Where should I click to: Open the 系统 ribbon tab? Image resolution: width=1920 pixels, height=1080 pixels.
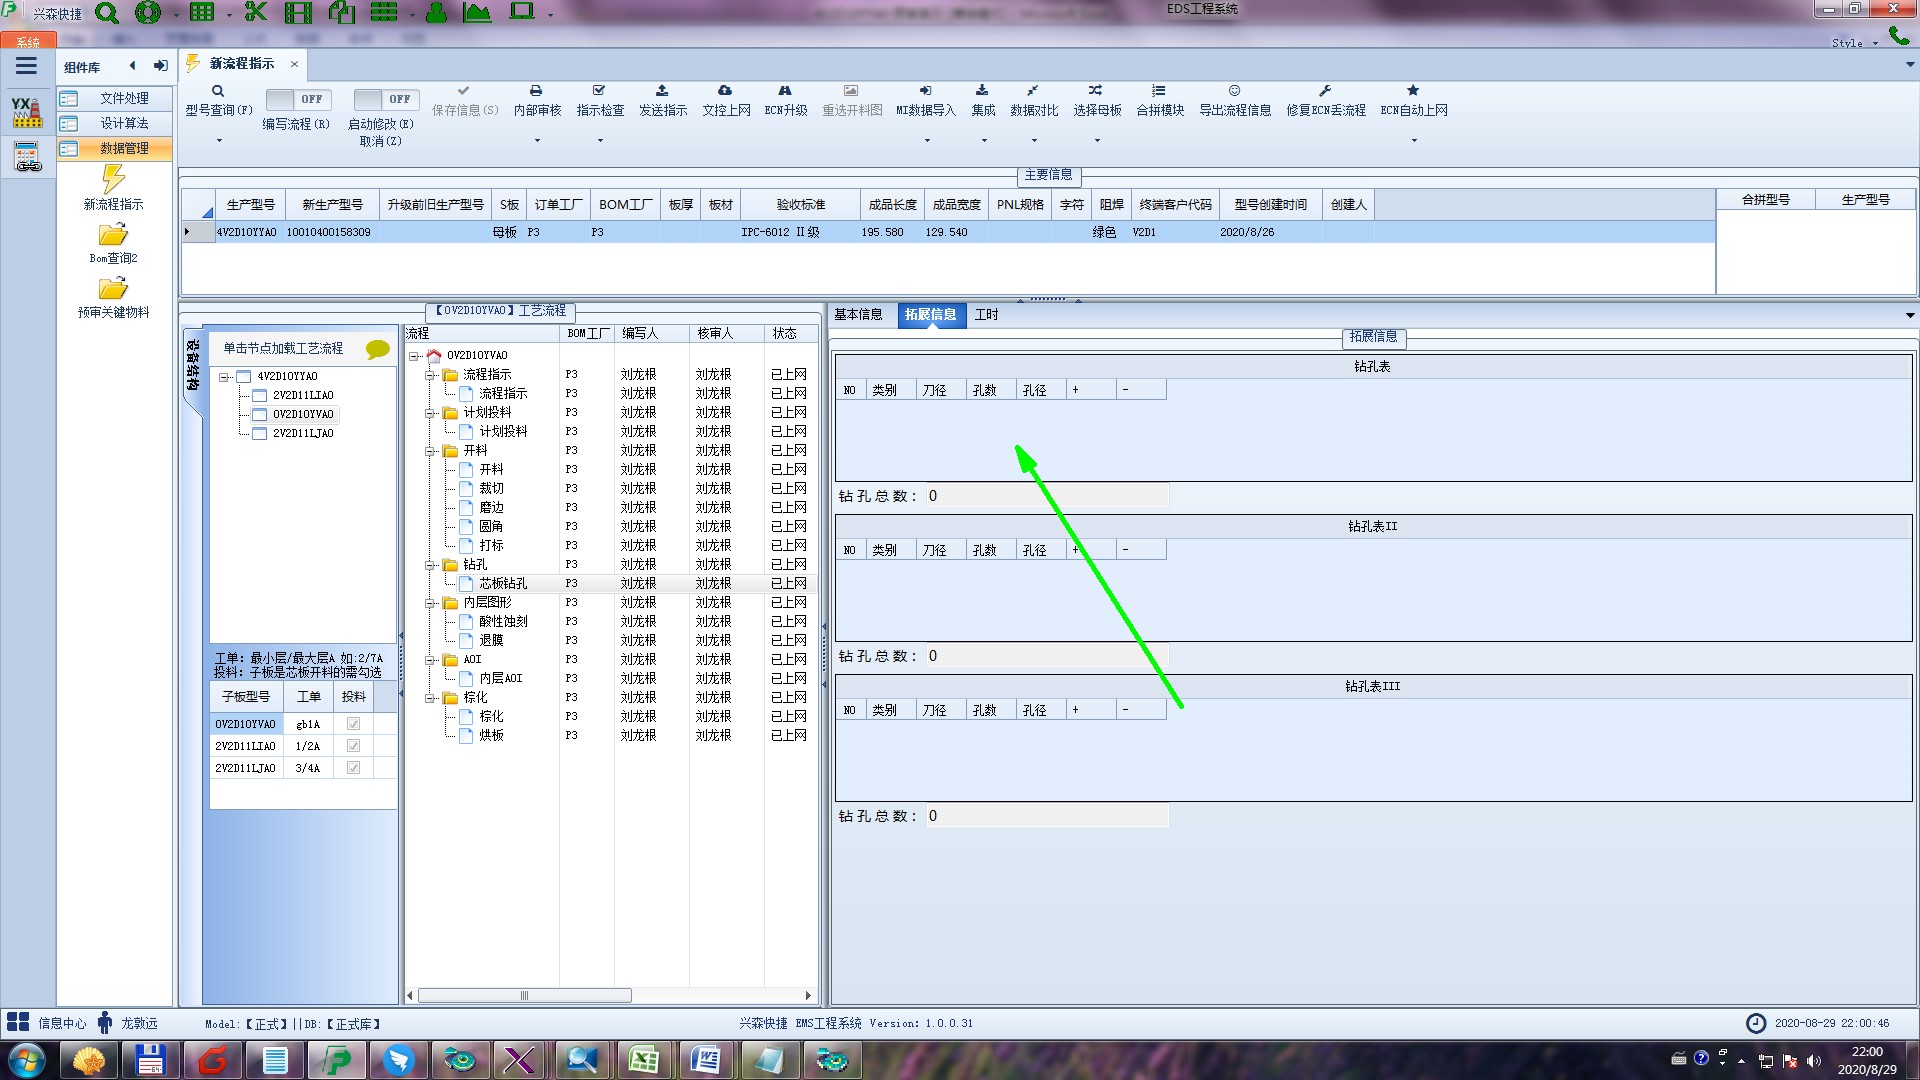pyautogui.click(x=28, y=42)
